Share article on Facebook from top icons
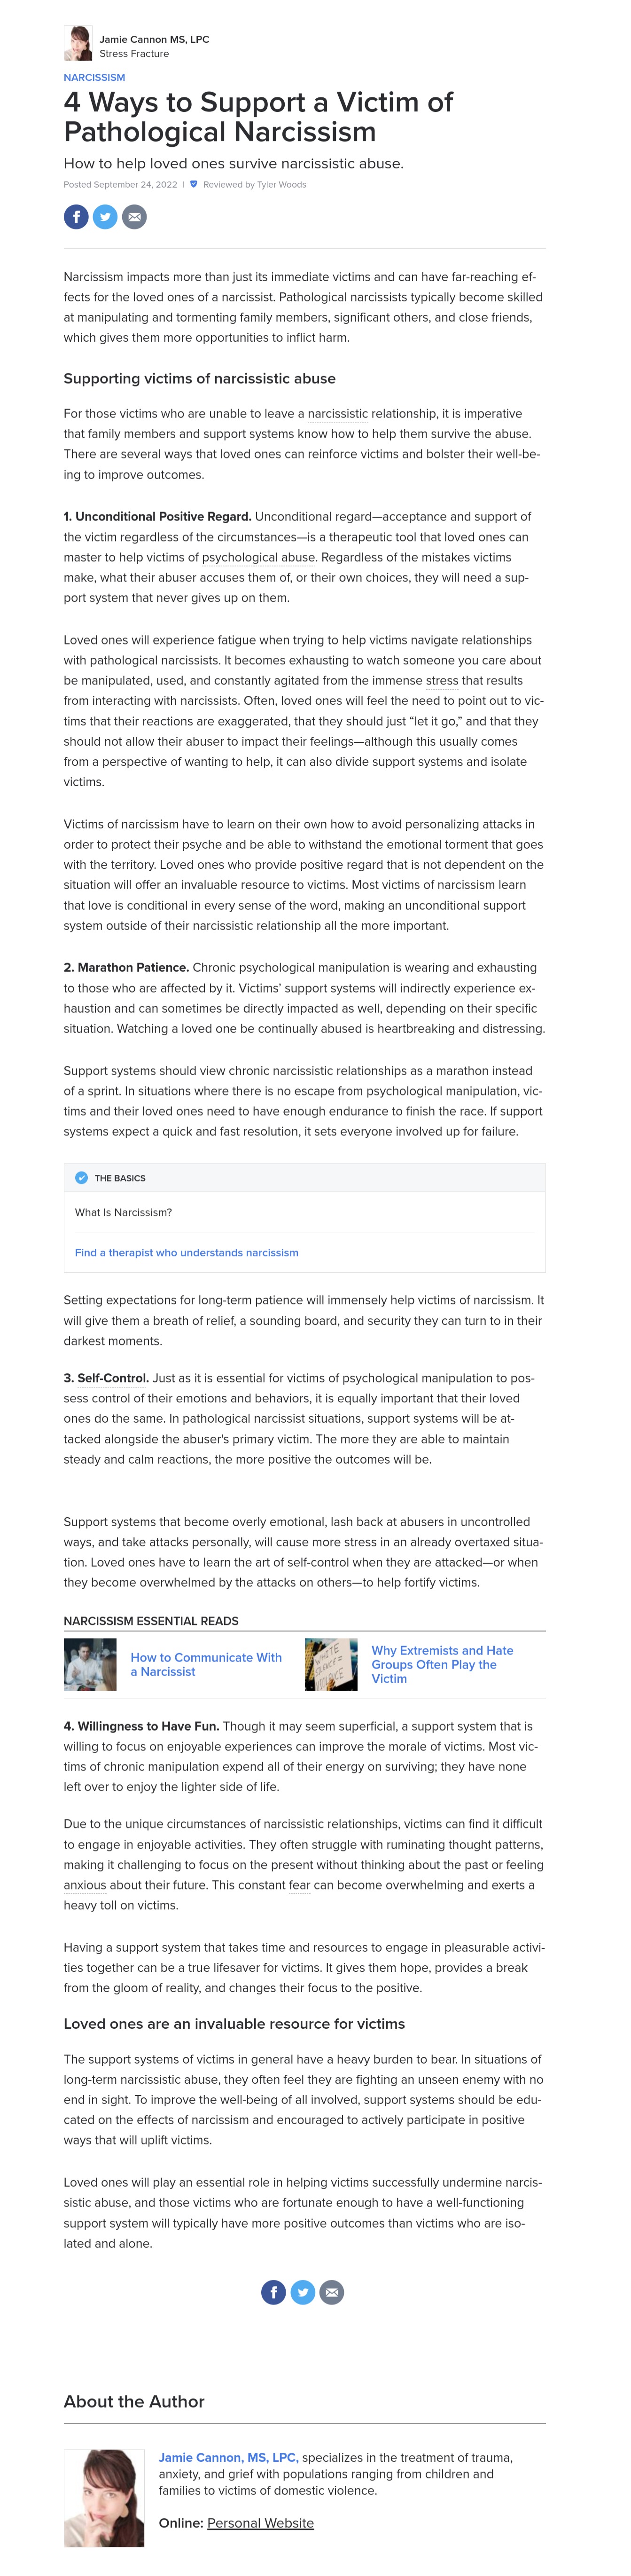 76,217
